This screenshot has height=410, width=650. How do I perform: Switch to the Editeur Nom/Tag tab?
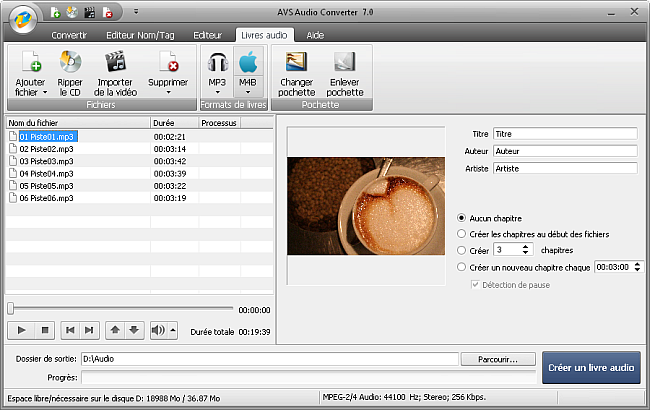pyautogui.click(x=140, y=35)
